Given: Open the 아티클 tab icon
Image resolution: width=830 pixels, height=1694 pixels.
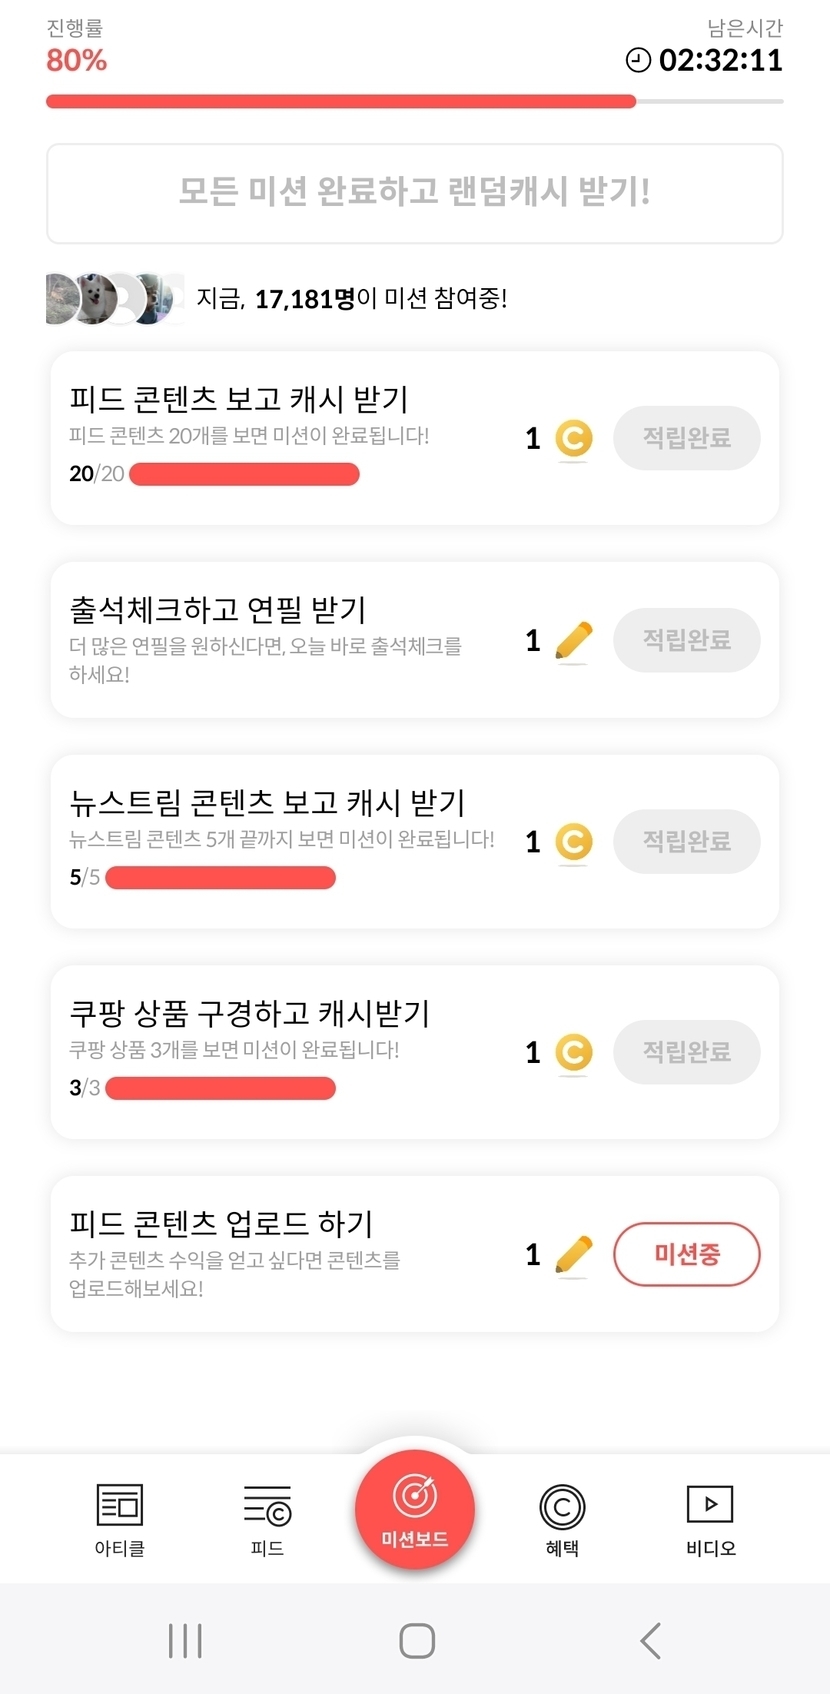Looking at the screenshot, I should coord(119,1505).
